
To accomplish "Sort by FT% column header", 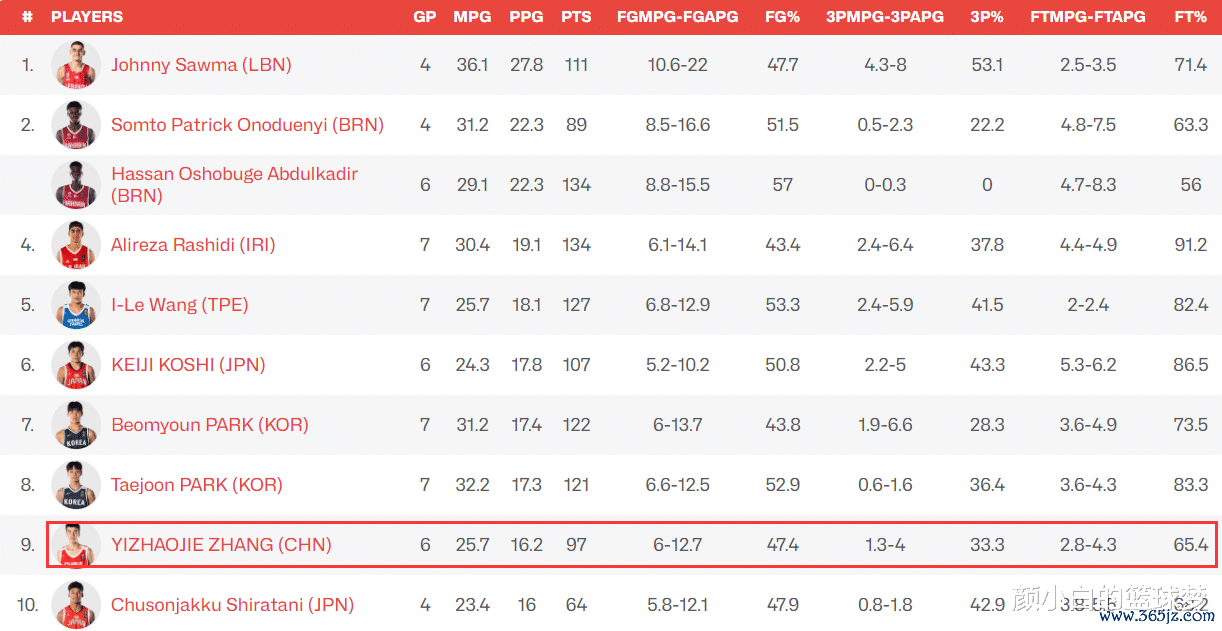I will click(1190, 17).
